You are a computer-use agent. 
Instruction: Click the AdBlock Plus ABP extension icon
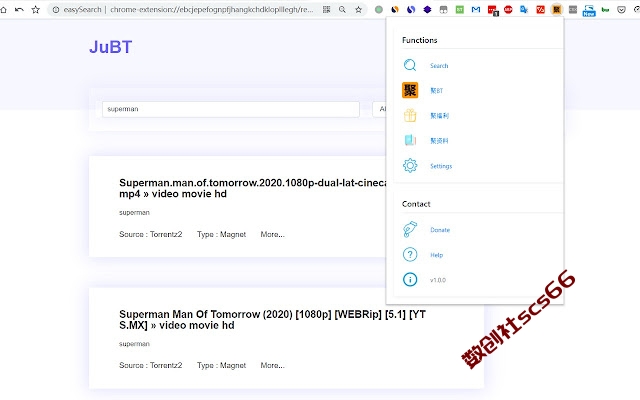(508, 9)
